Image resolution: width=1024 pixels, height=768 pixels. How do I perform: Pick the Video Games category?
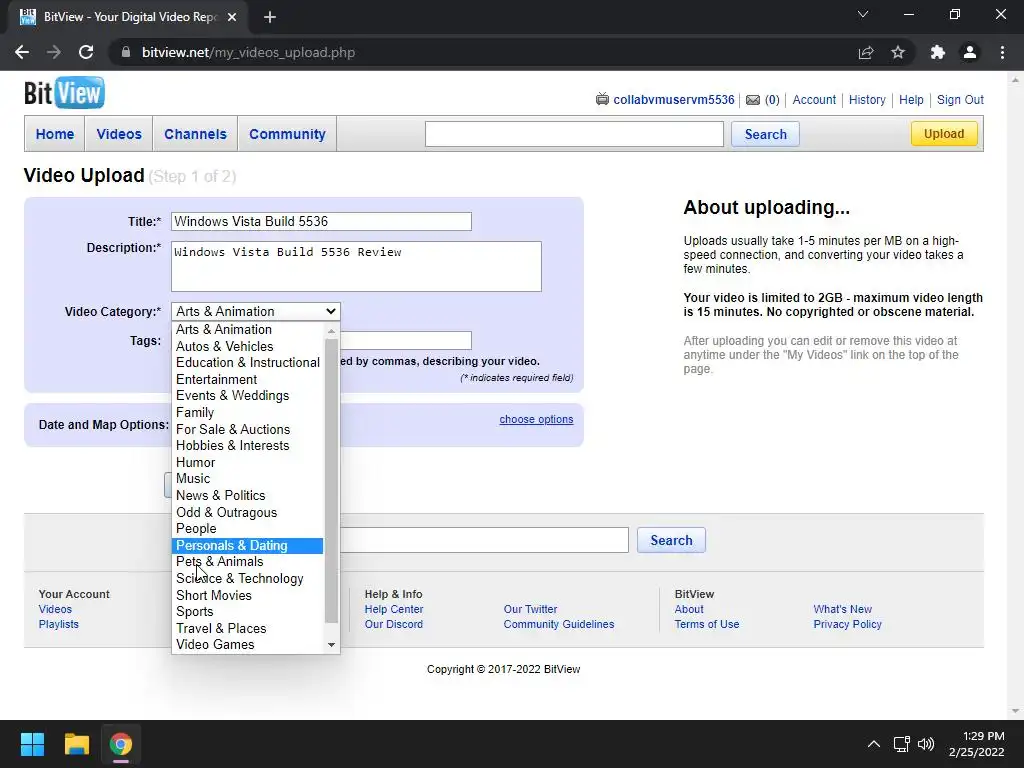click(x=248, y=645)
